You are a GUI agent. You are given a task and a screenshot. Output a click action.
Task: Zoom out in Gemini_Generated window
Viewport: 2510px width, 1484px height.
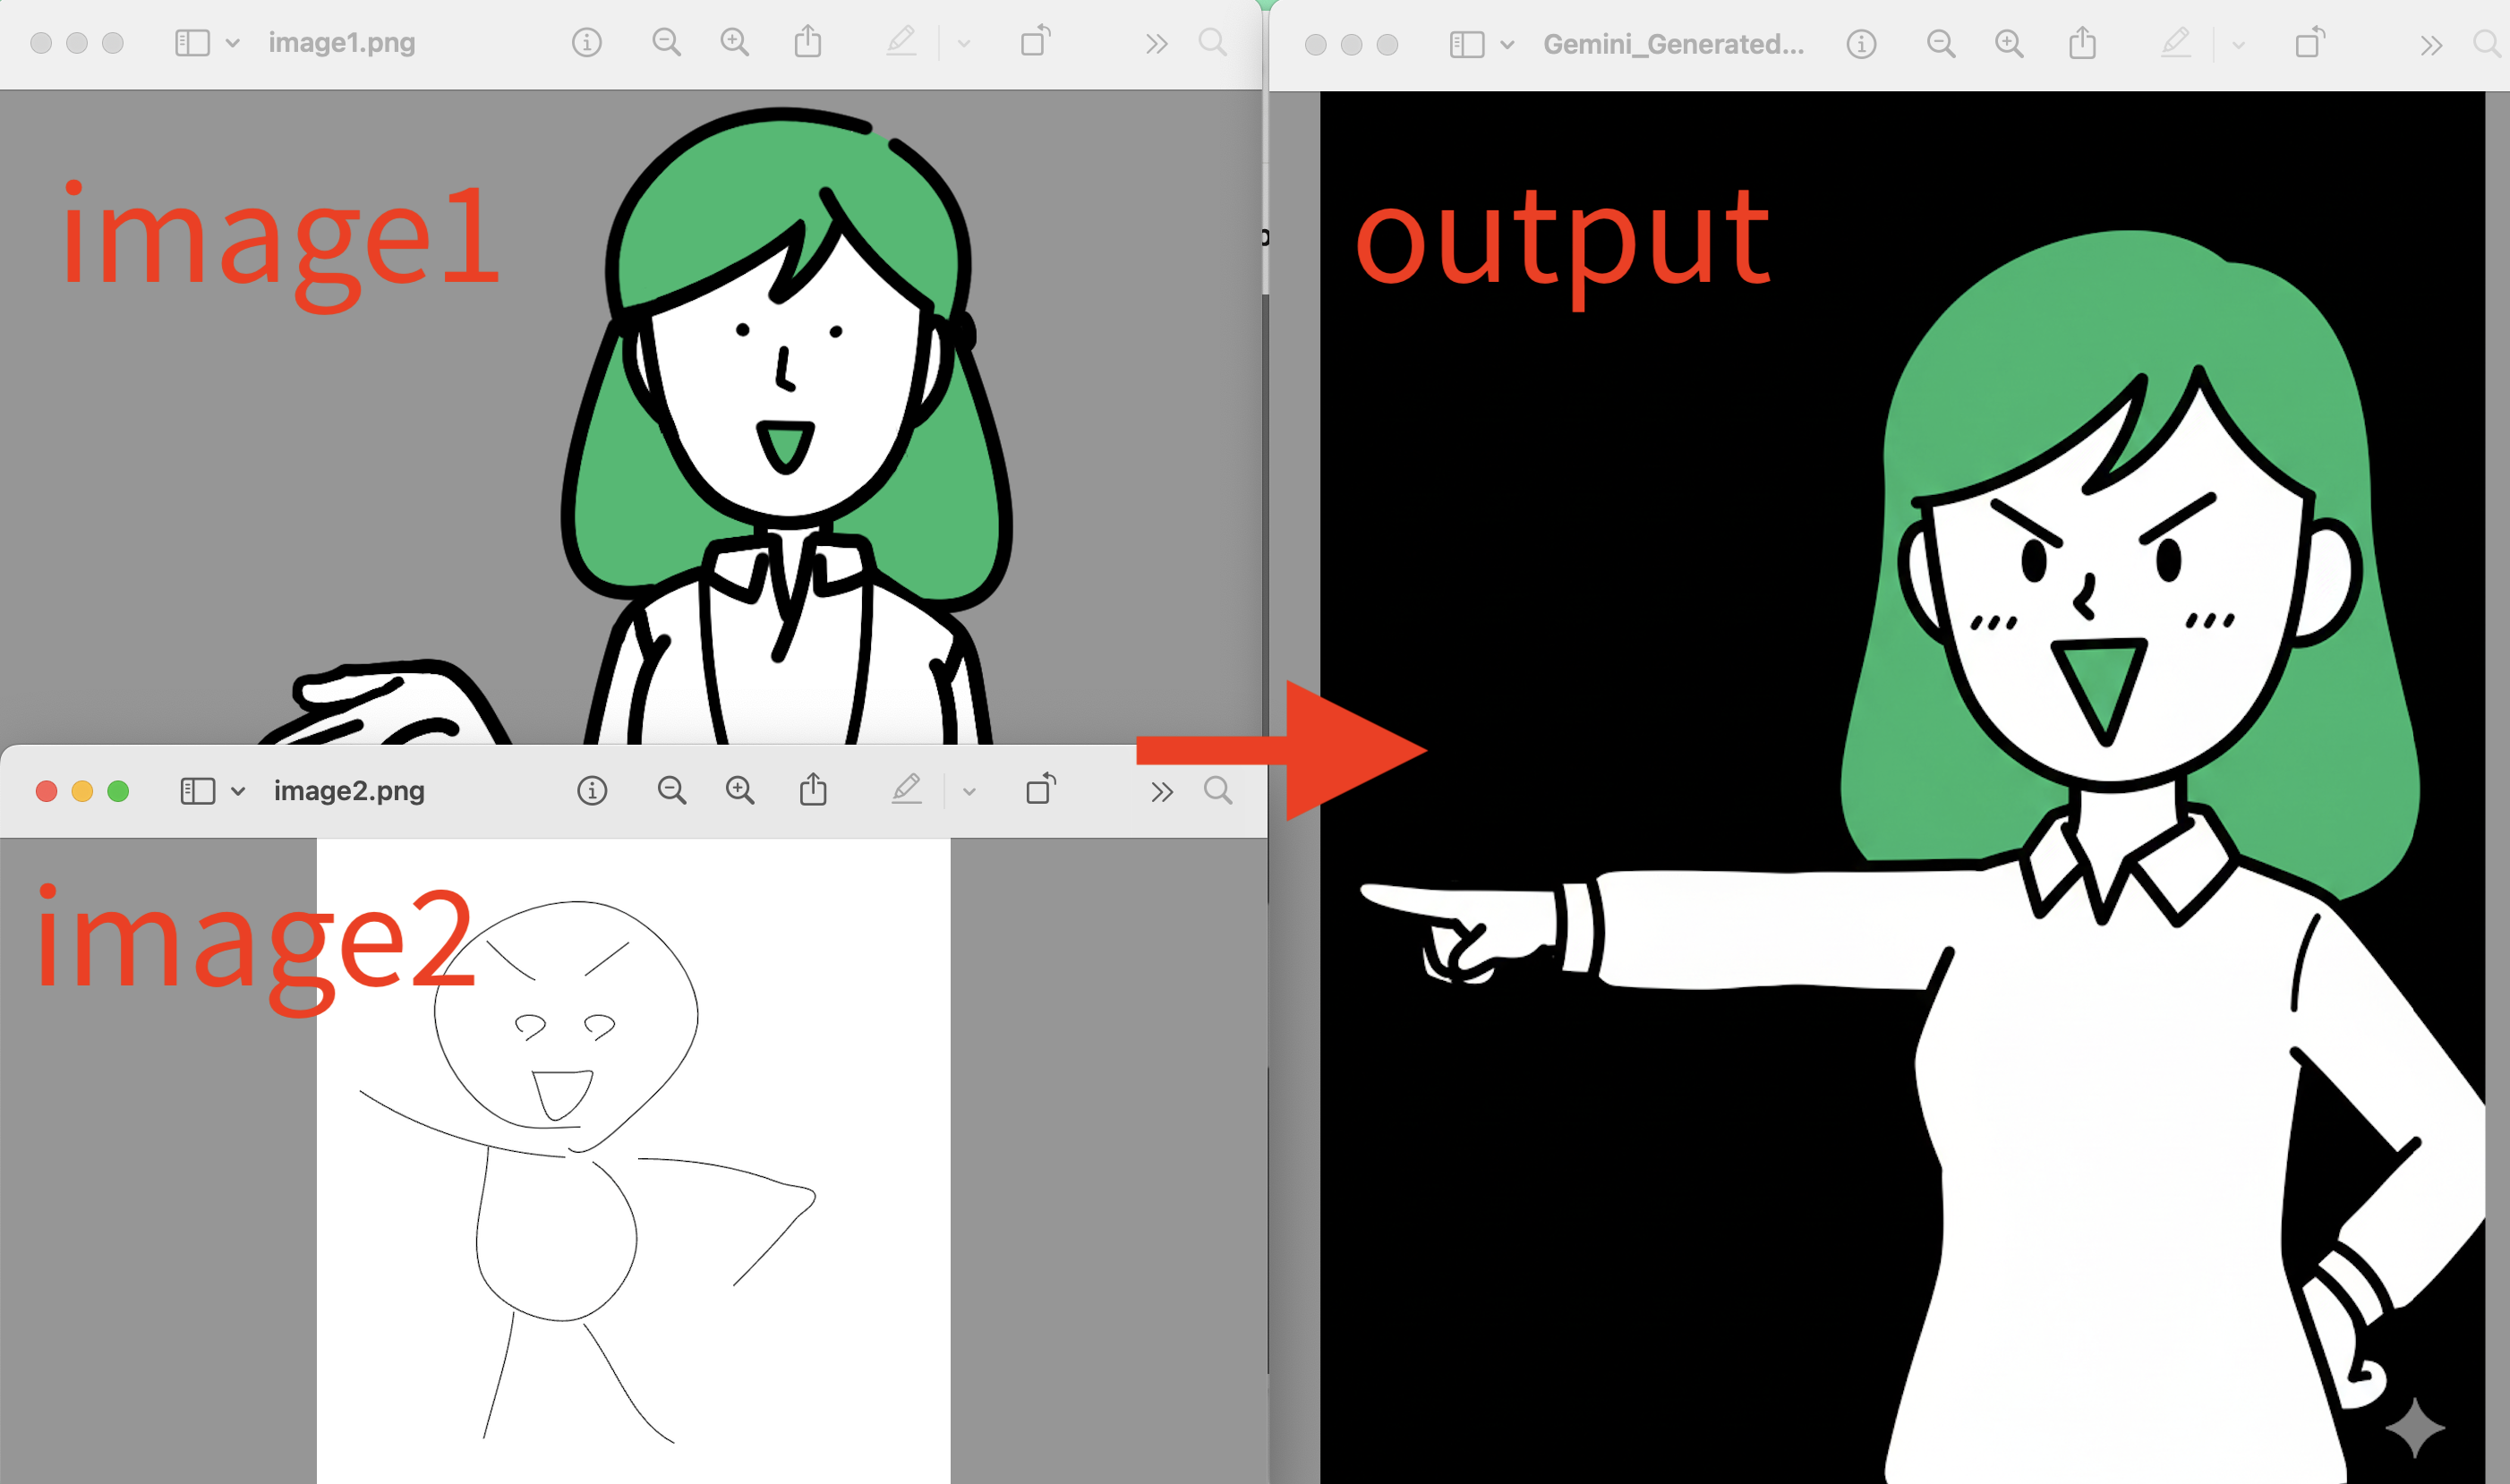tap(1941, 44)
